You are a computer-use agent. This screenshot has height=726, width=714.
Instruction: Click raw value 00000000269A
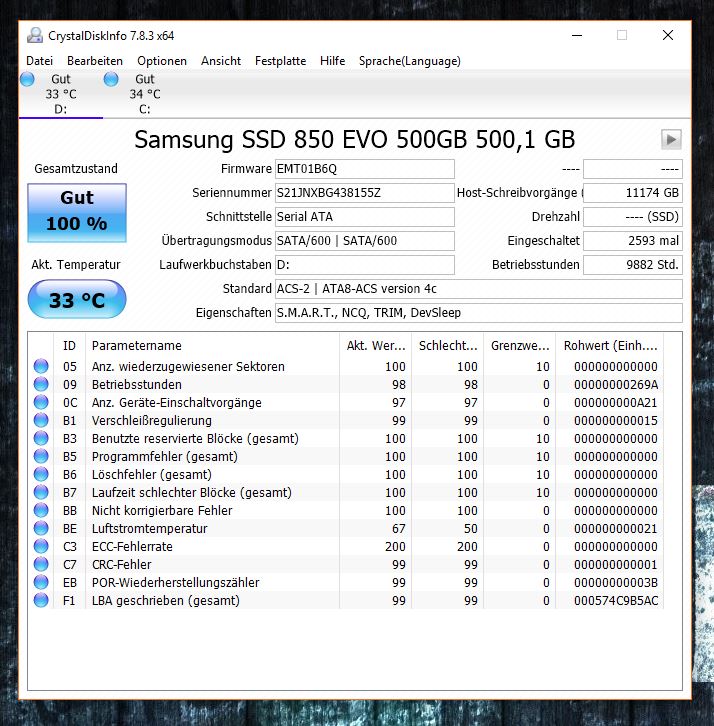(x=616, y=385)
